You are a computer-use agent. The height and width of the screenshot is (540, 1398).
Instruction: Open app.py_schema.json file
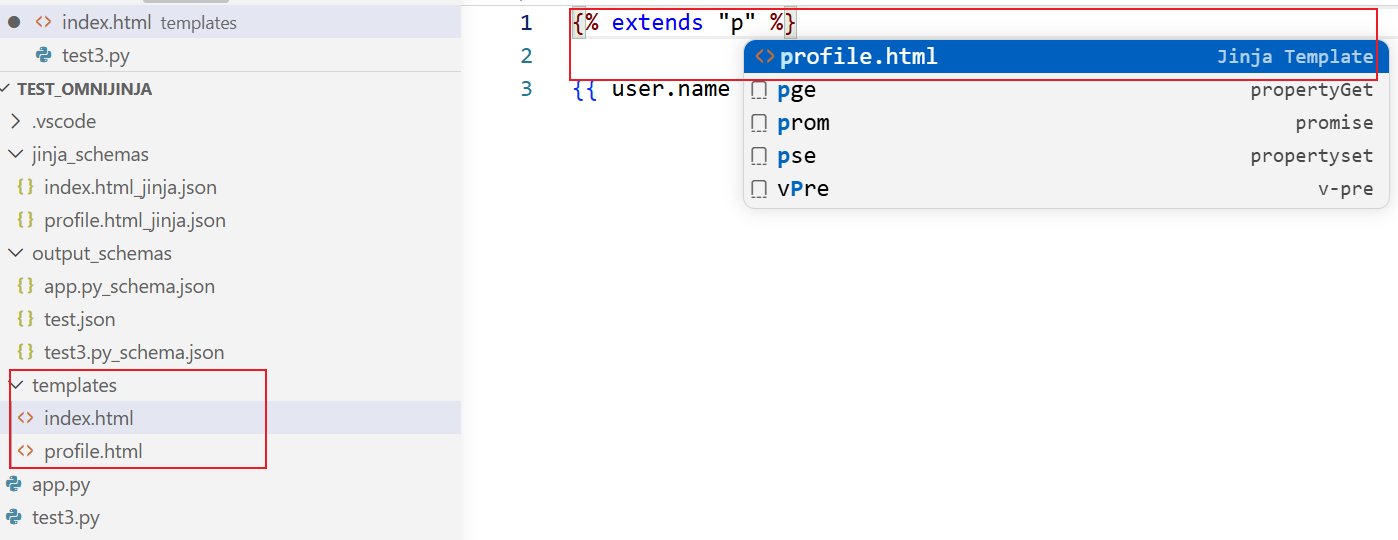pos(230,286)
